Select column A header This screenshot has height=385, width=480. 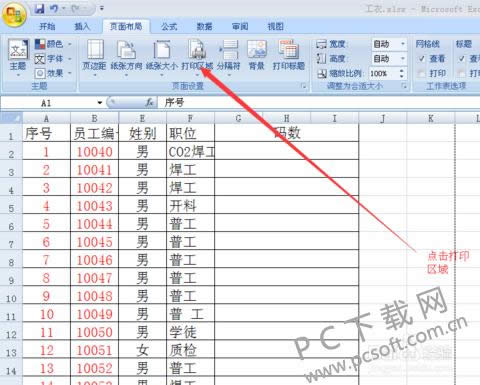click(46, 118)
